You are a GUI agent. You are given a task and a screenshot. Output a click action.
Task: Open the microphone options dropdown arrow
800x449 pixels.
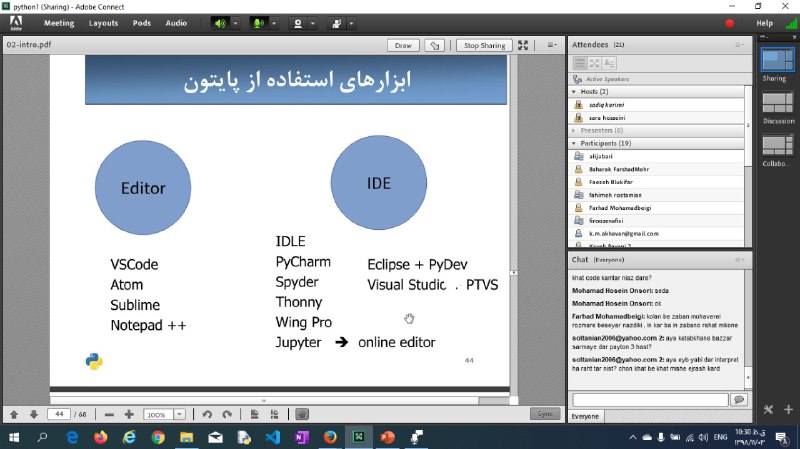(x=274, y=23)
